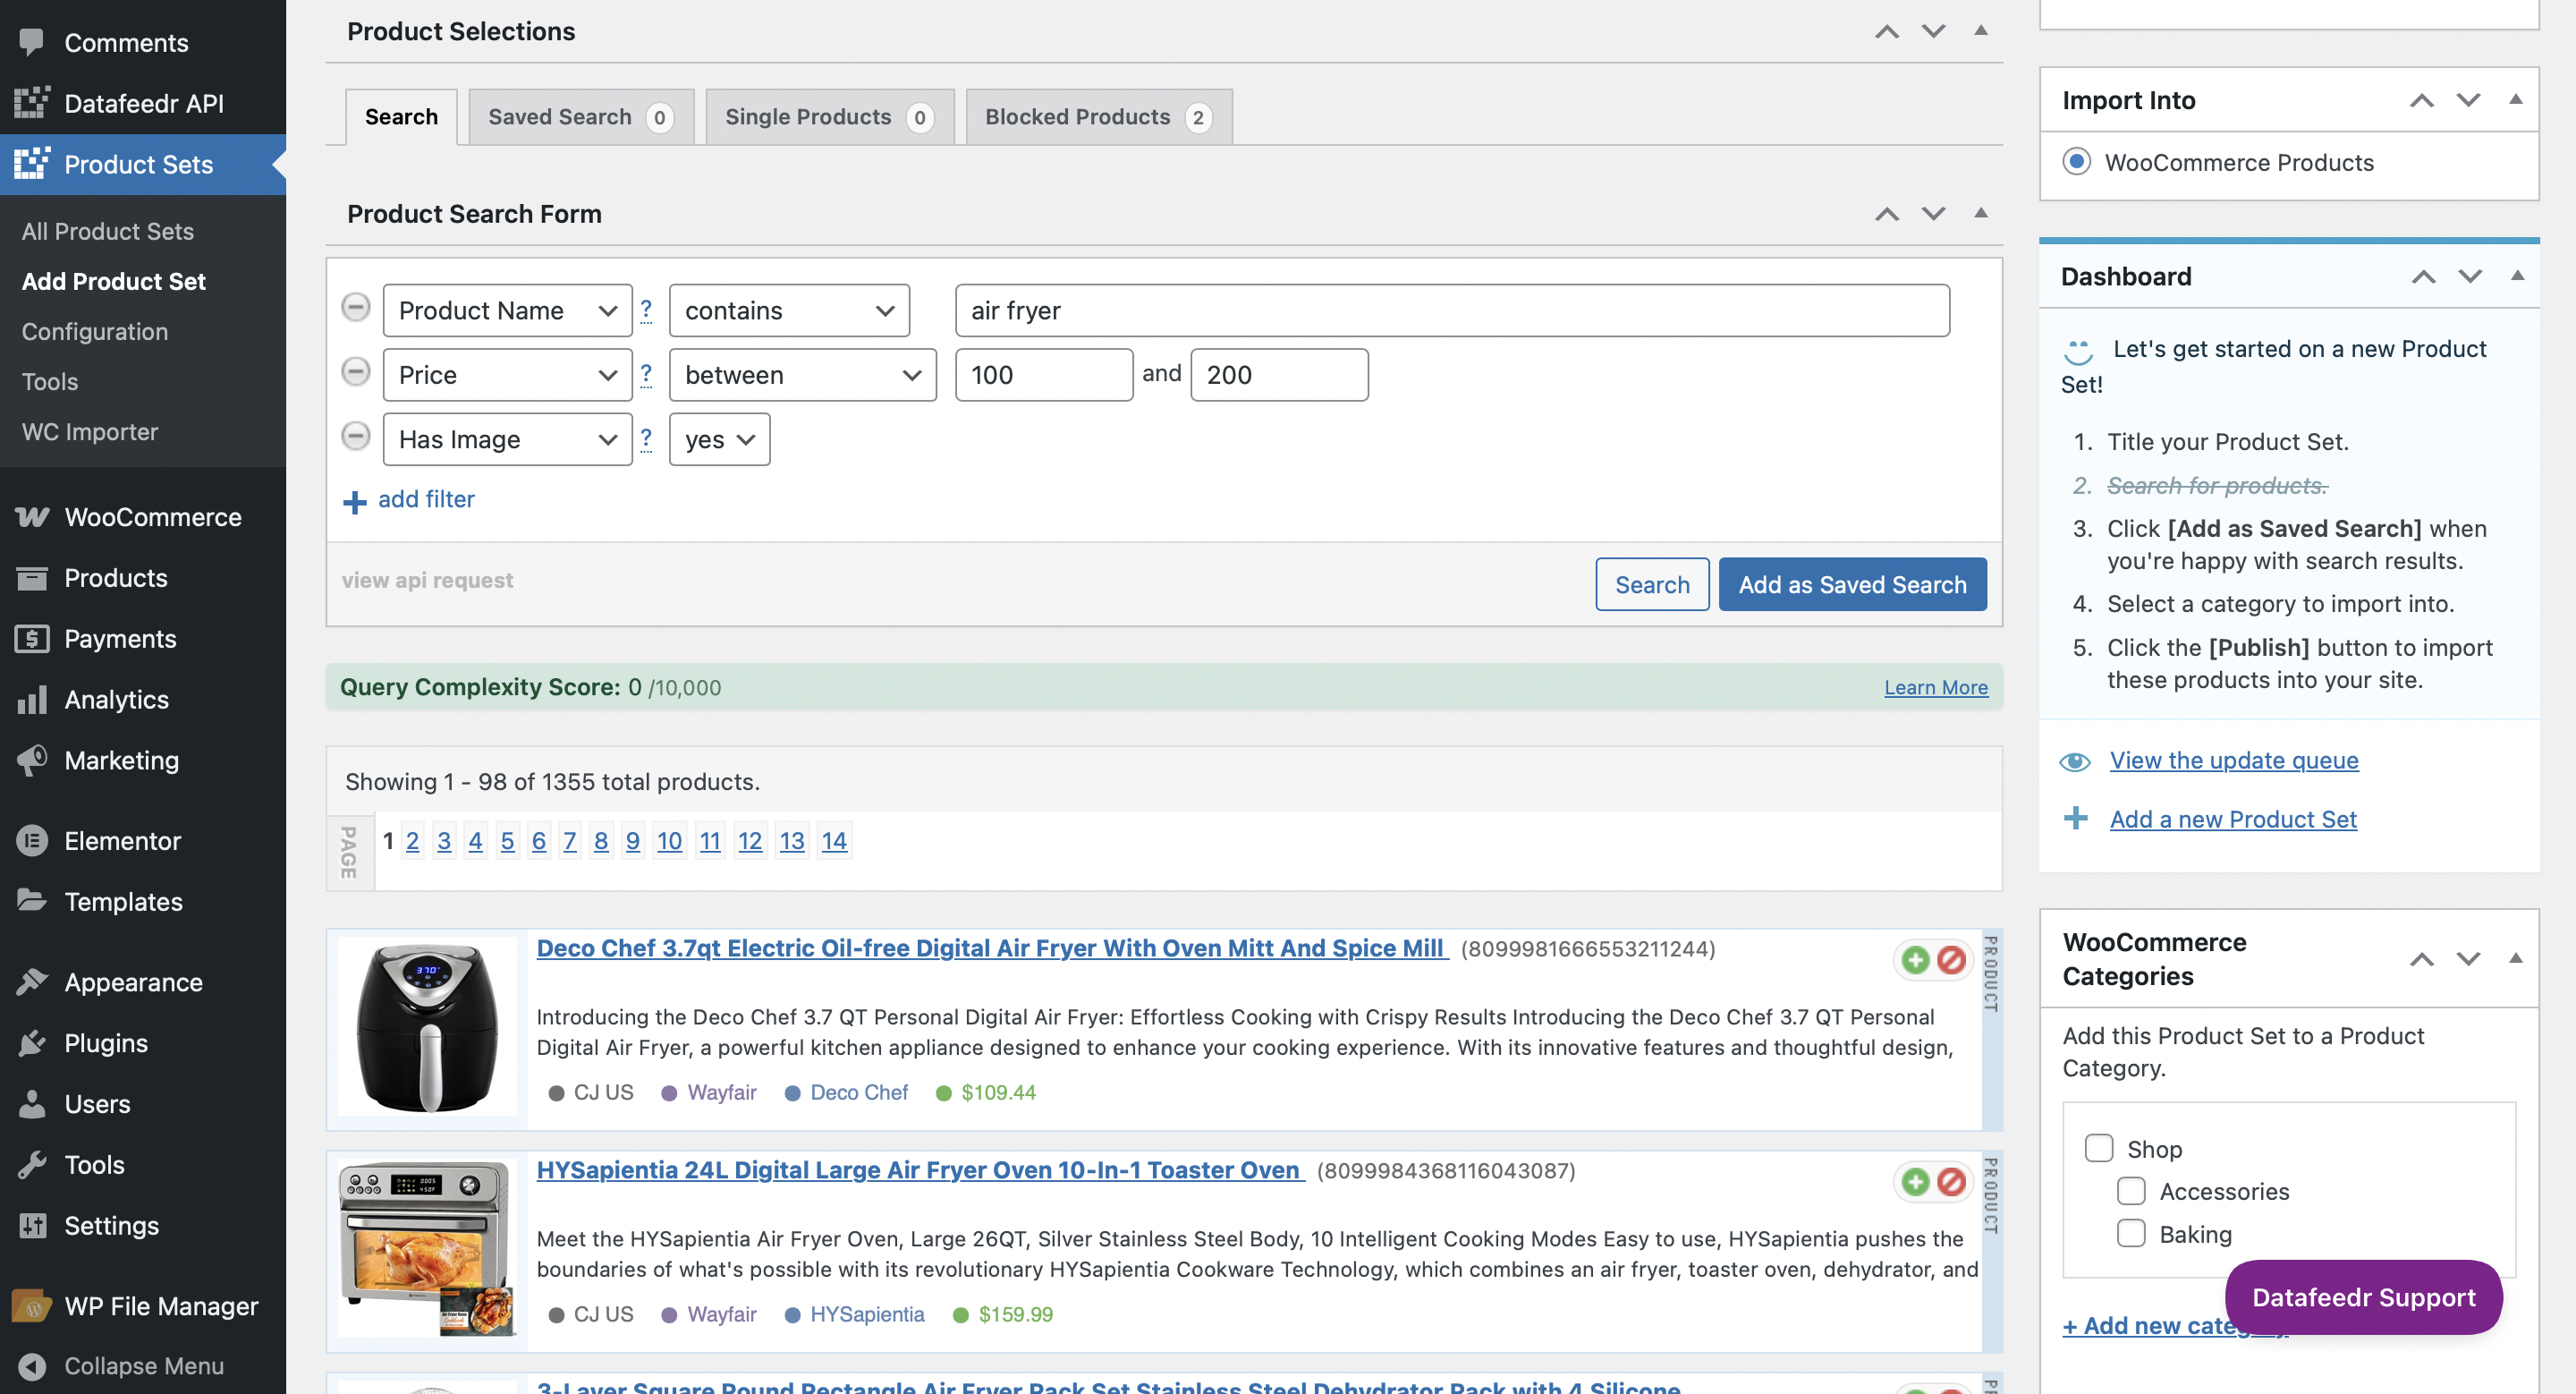Click the Plugins plug icon
The image size is (2576, 1394).
(x=31, y=1043)
